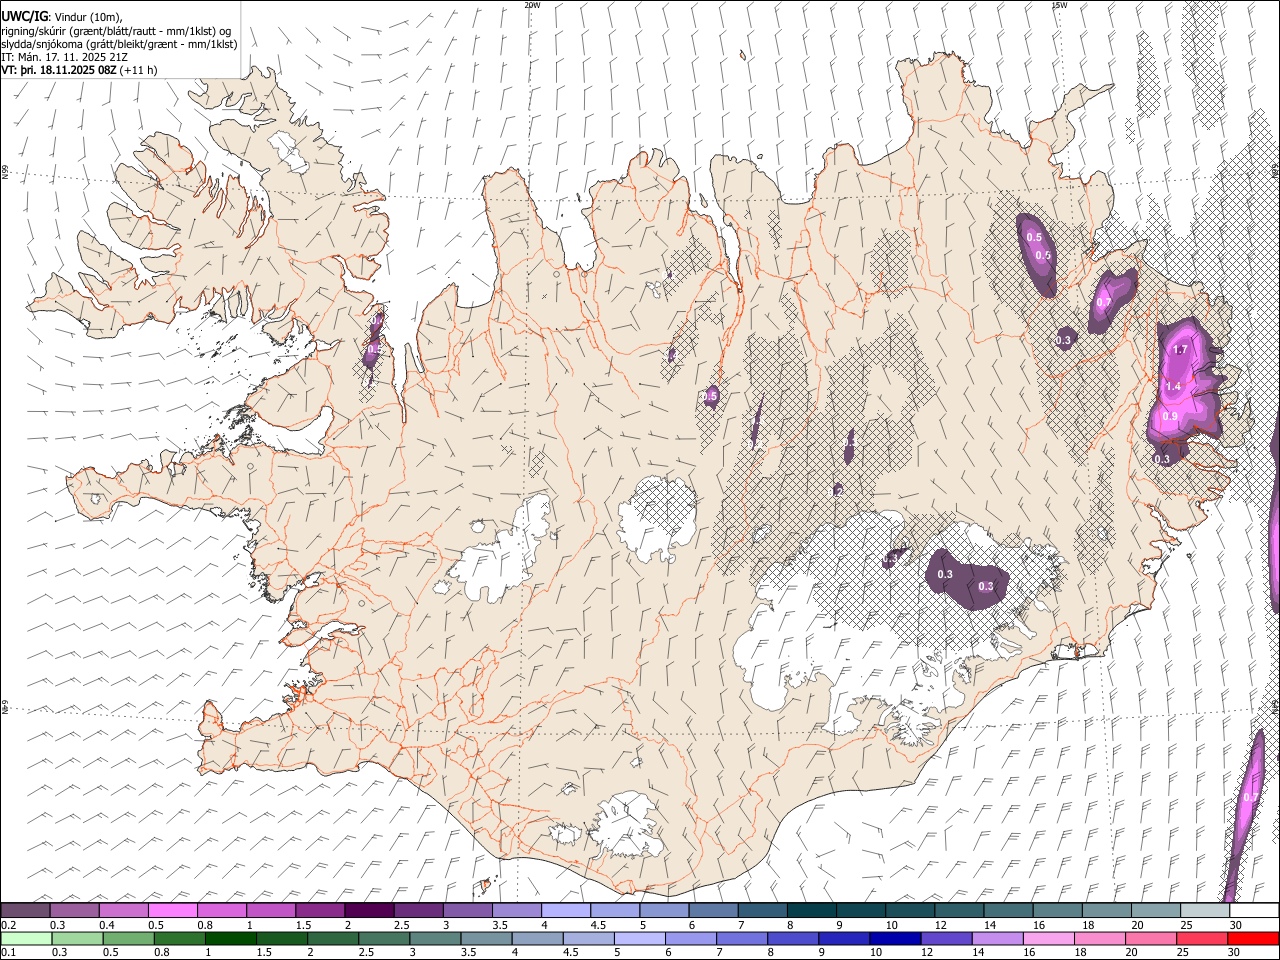Image resolution: width=1280 pixels, height=960 pixels.
Task: Click the snow legend swatch between 0.5 and 0.8
Action: pyautogui.click(x=172, y=910)
